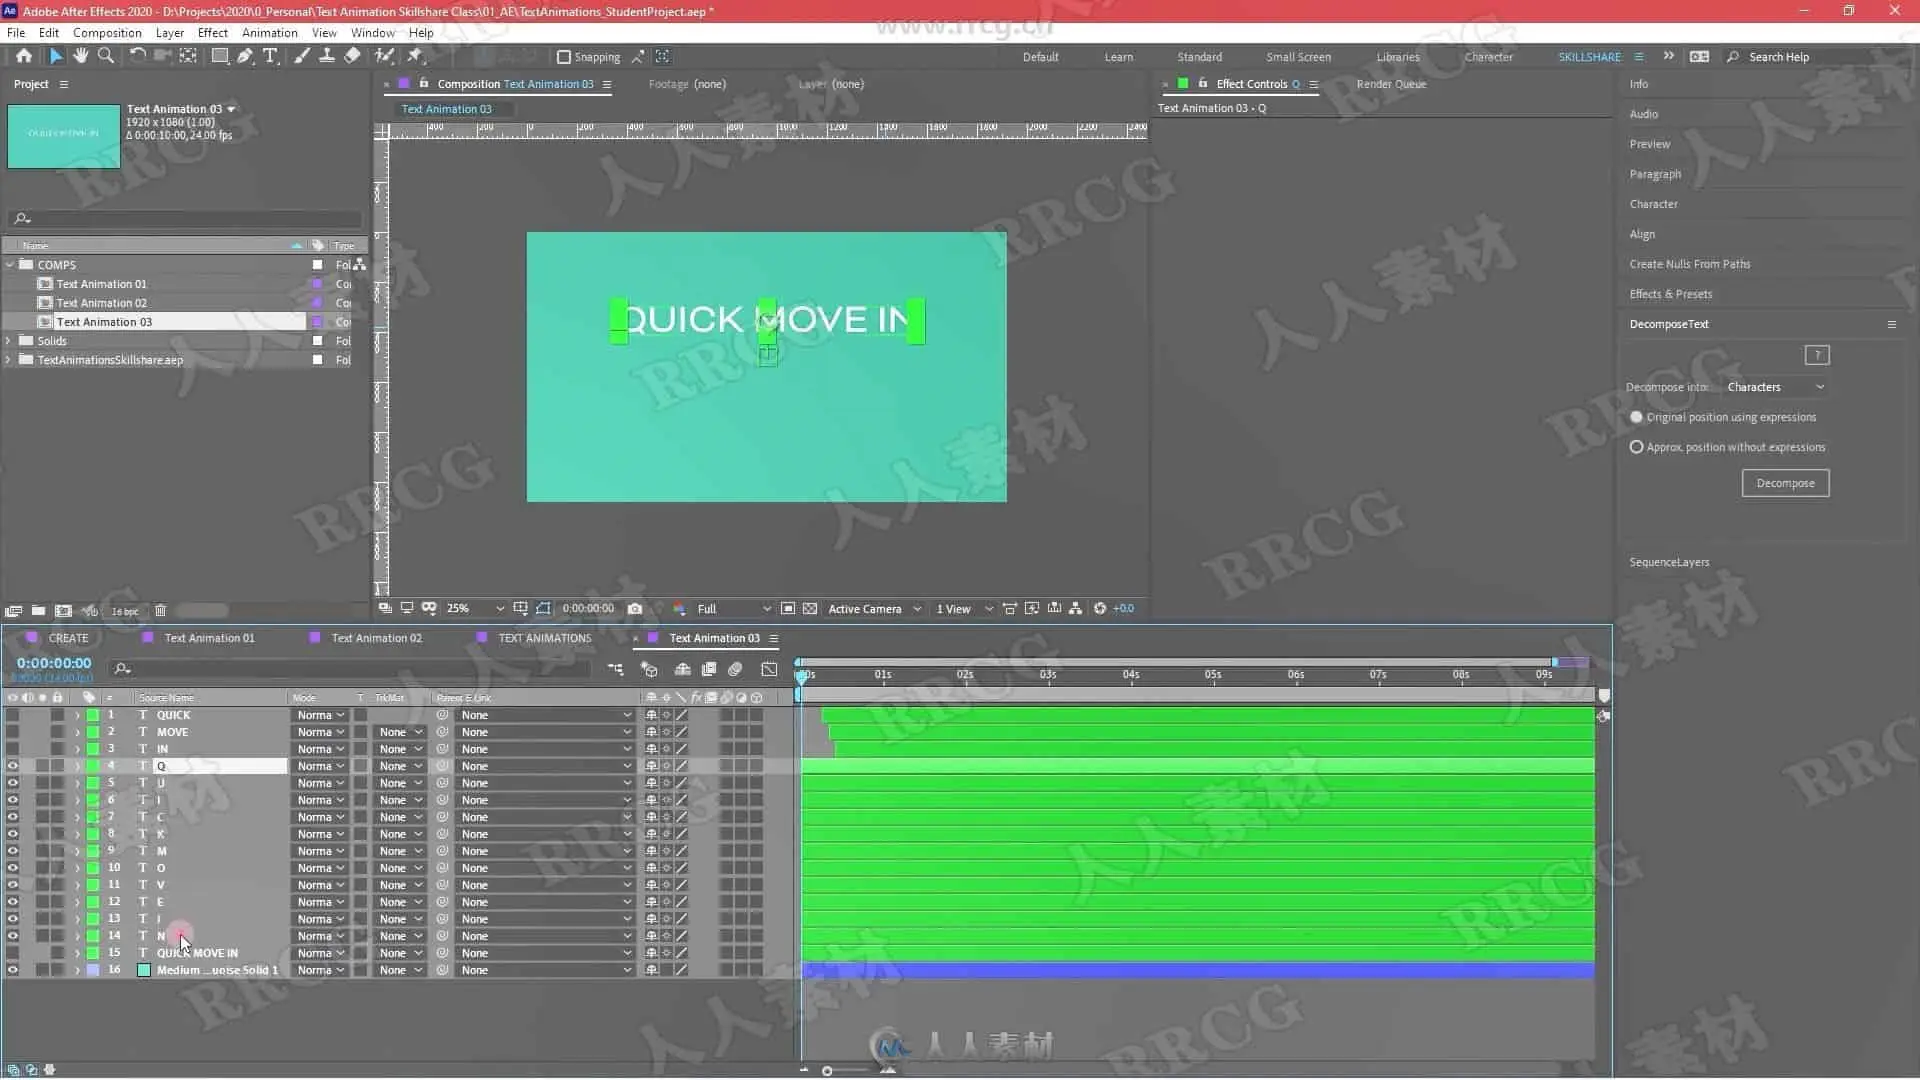Open the Animation menu
Image resolution: width=1920 pixels, height=1080 pixels.
269,32
